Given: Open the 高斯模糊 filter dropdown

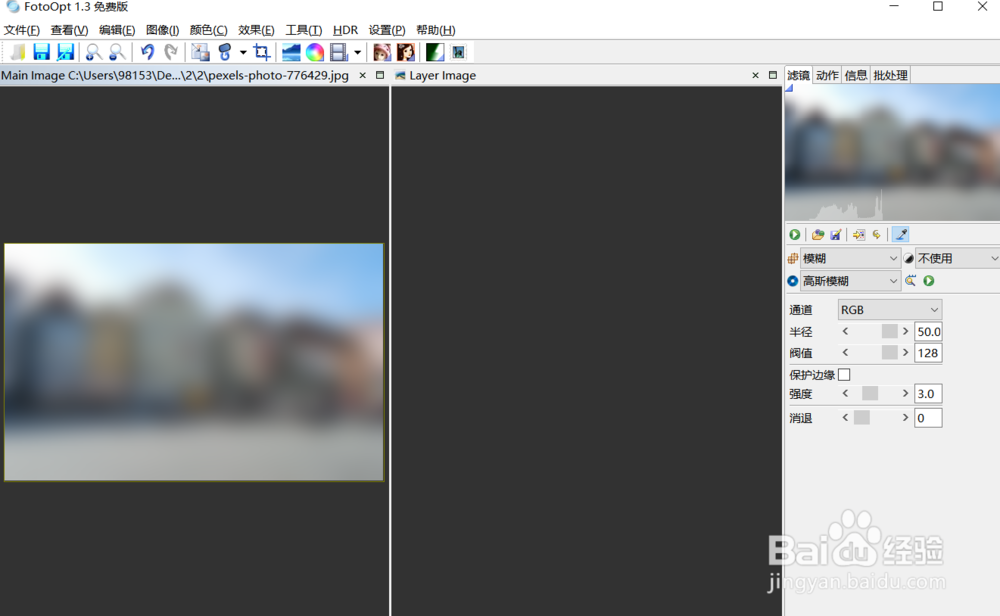Looking at the screenshot, I should pos(850,281).
